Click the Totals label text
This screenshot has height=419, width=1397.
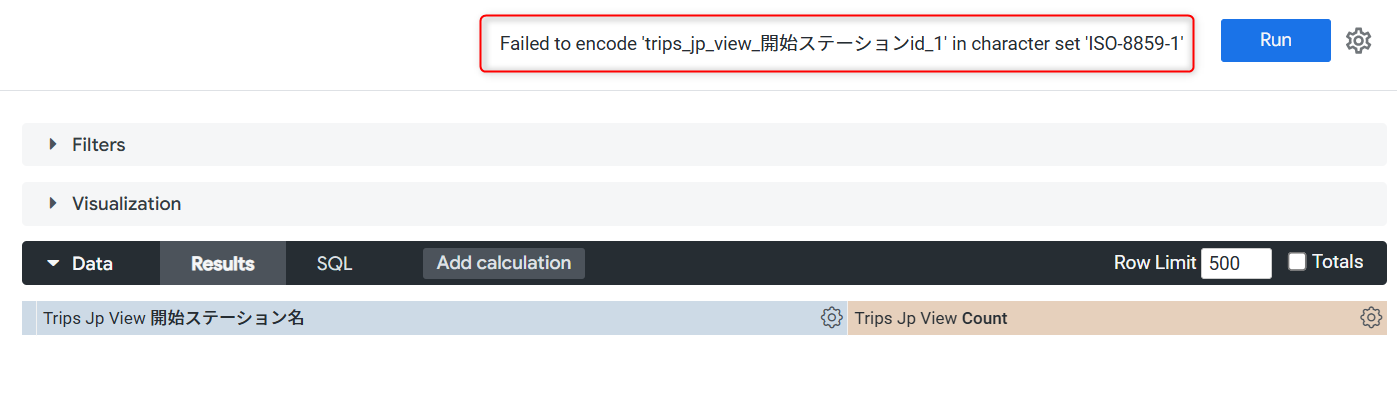coord(1337,262)
